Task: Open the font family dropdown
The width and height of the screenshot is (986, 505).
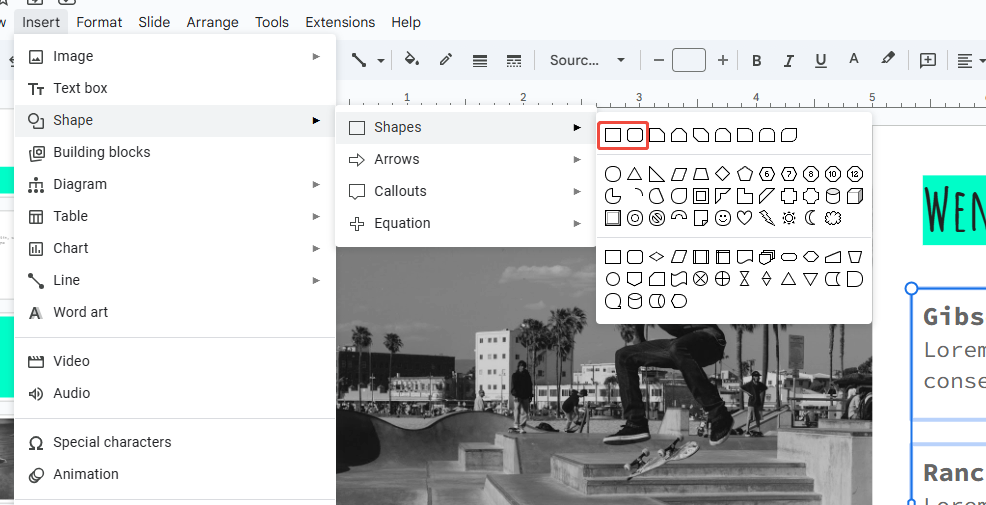Action: (587, 60)
